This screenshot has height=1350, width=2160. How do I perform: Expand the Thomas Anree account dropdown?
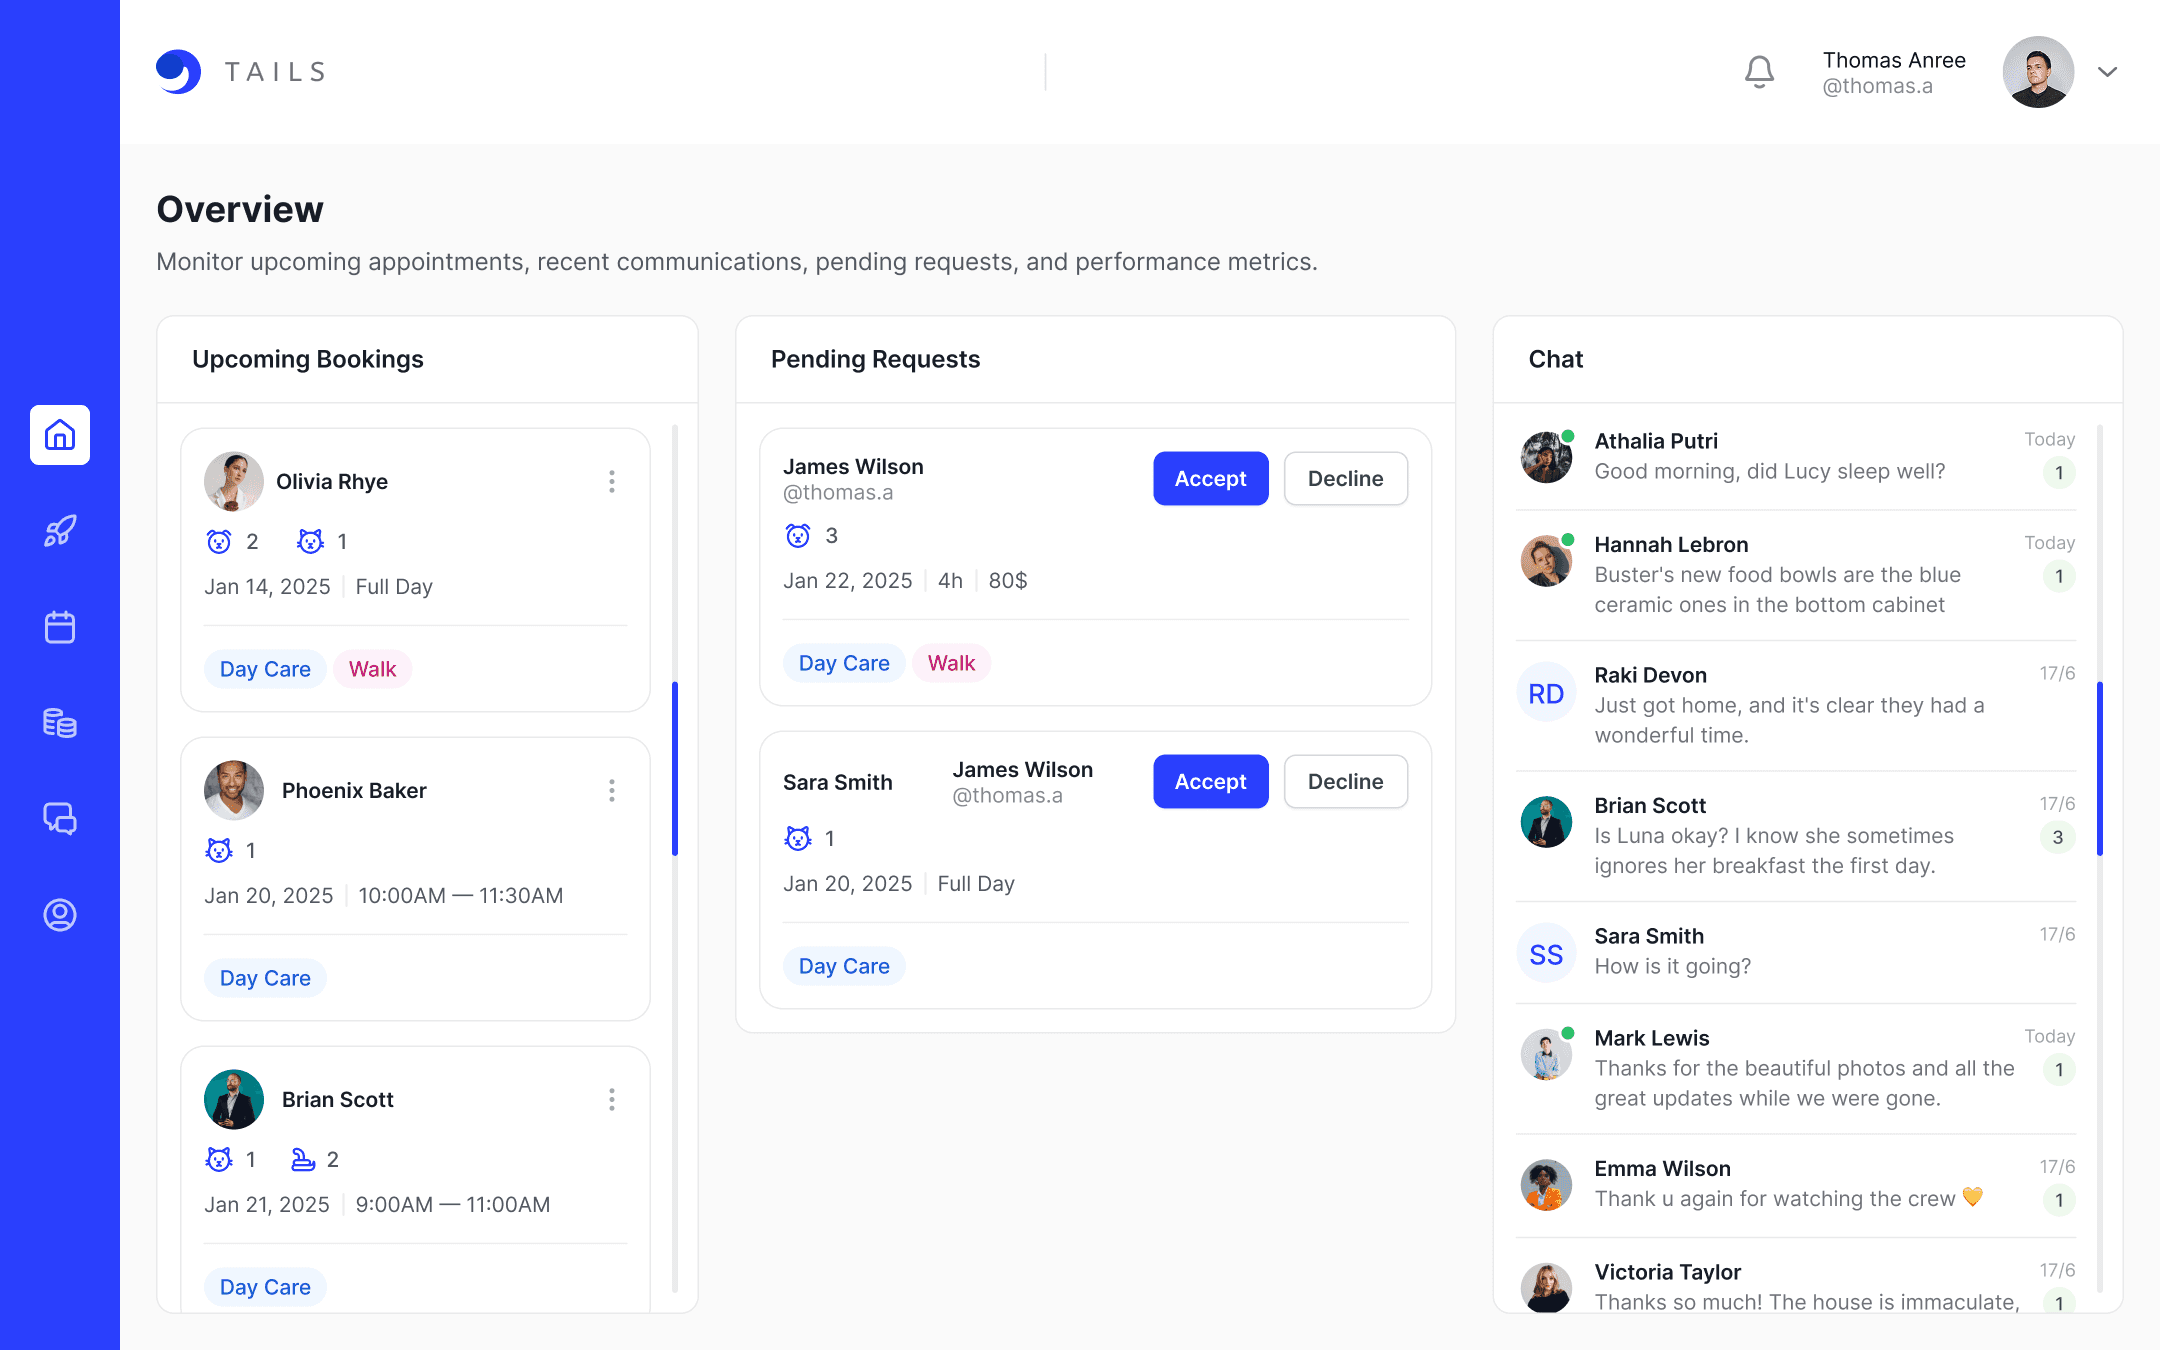click(2107, 72)
